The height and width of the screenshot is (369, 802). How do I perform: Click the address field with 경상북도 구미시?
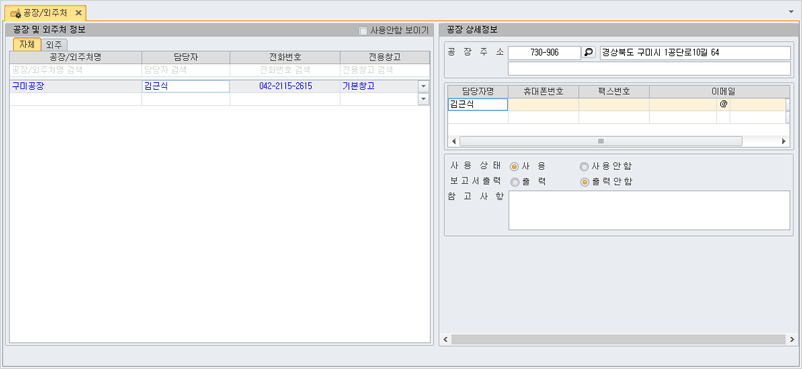(695, 52)
